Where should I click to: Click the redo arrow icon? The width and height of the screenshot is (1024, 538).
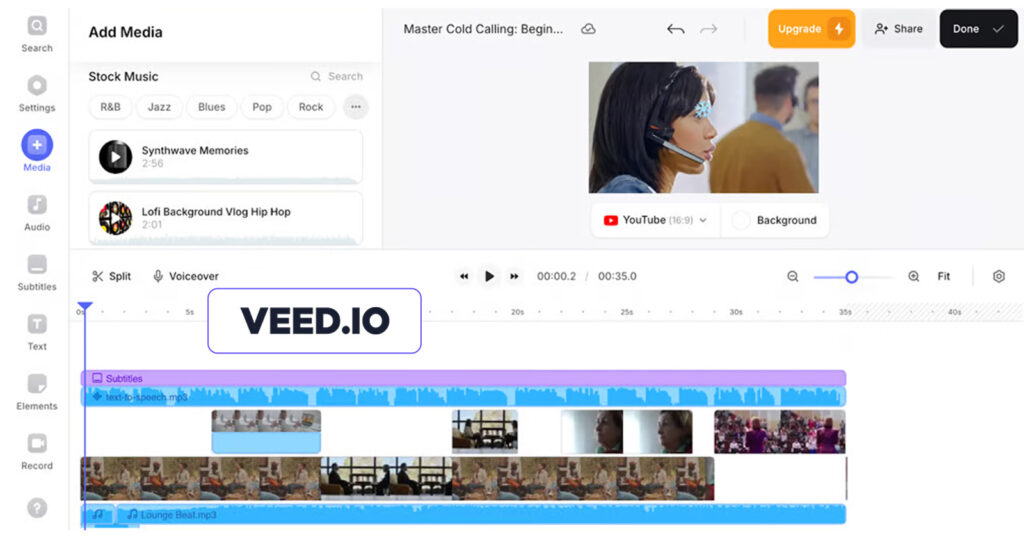pos(709,29)
